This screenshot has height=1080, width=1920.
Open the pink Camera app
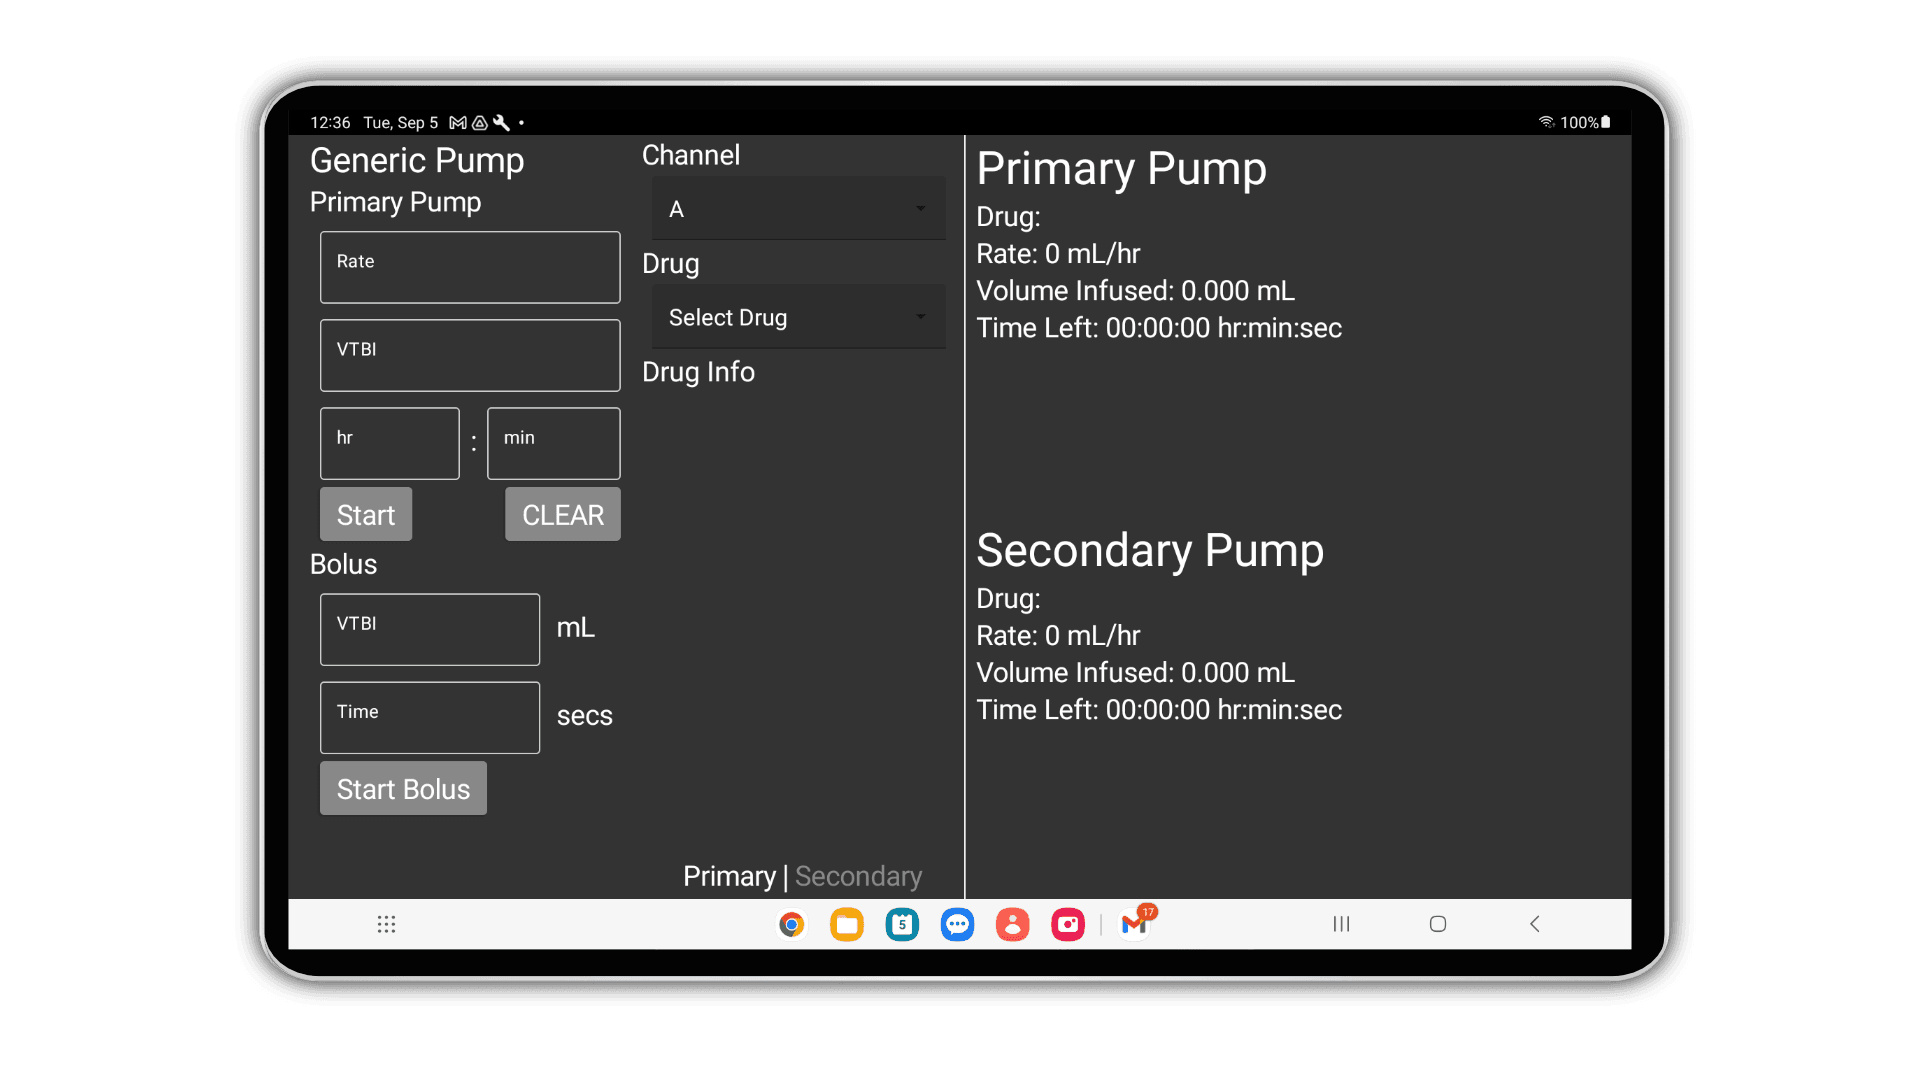tap(1067, 924)
